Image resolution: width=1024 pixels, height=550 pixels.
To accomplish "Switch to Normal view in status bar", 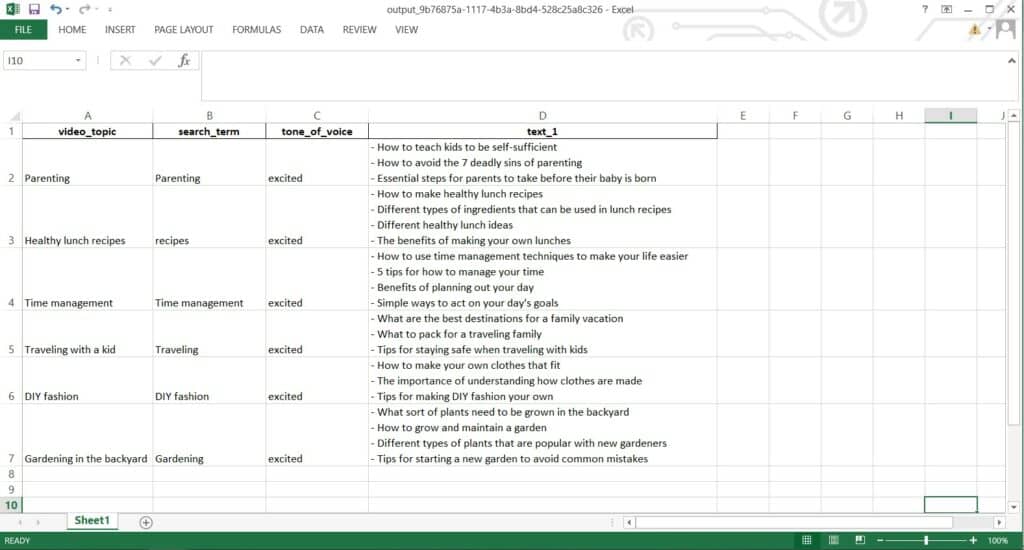I will 806,540.
